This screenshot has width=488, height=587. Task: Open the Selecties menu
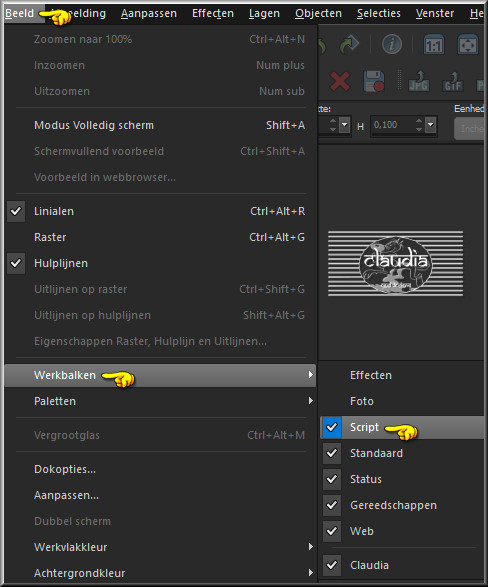point(378,13)
